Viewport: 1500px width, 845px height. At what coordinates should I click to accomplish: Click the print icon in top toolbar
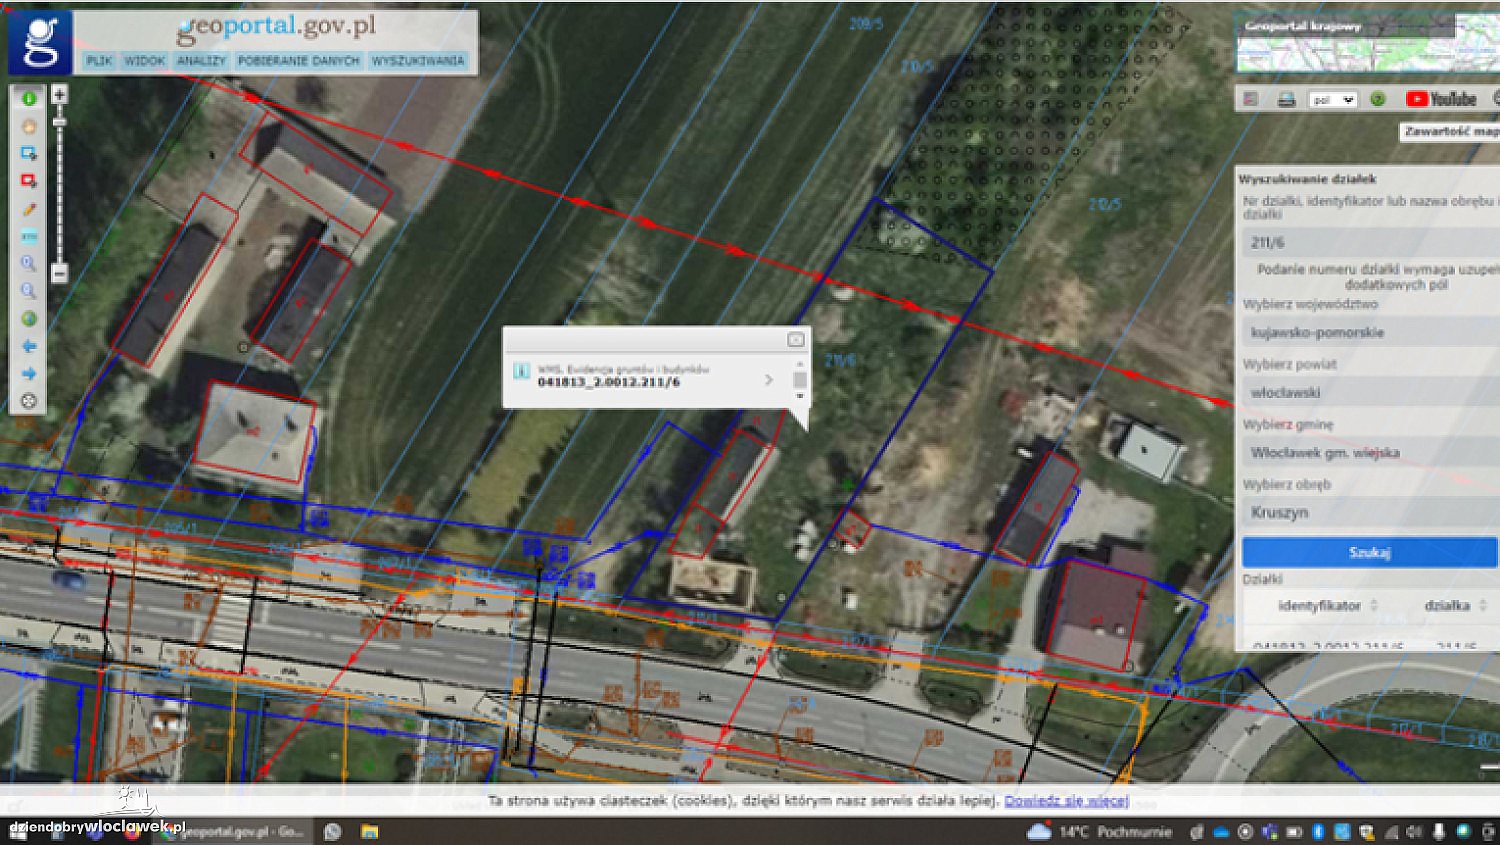pyautogui.click(x=1287, y=99)
